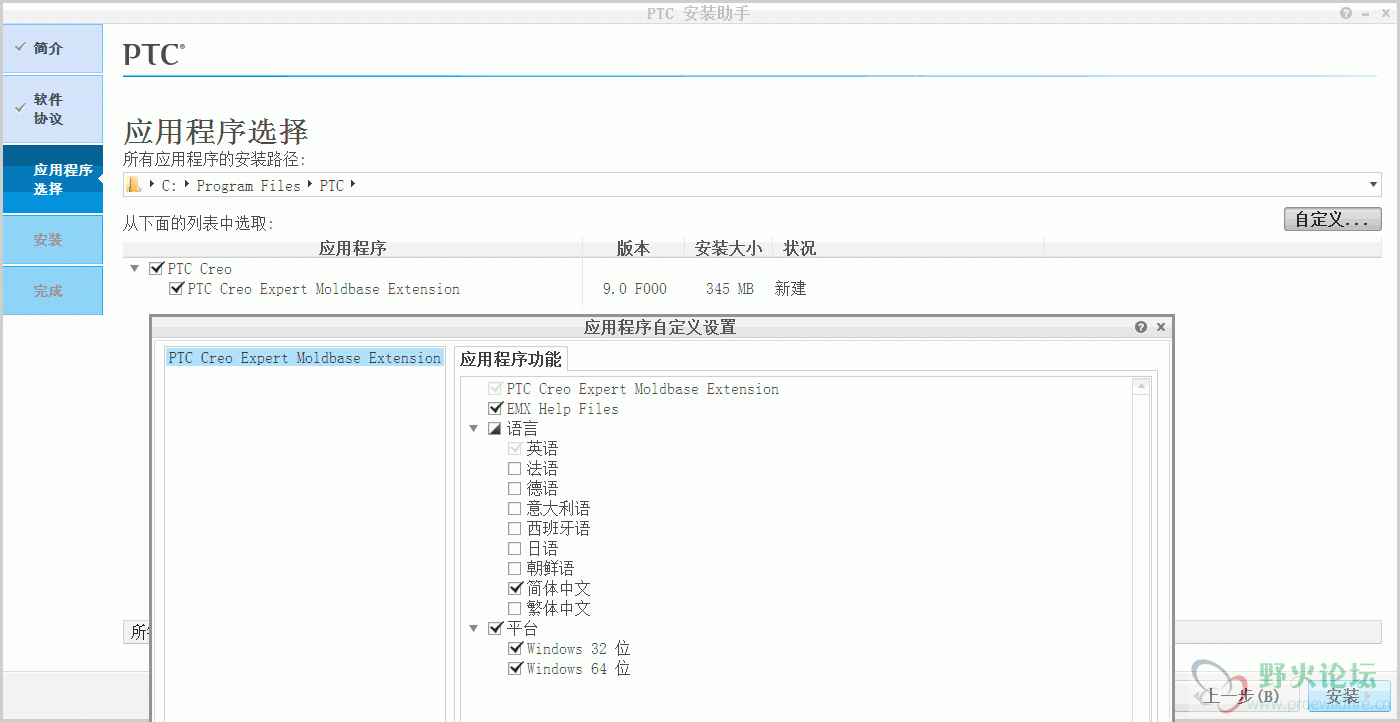Image resolution: width=1400 pixels, height=722 pixels.
Task: Switch to the 应用程序功能 tab
Action: click(x=511, y=358)
